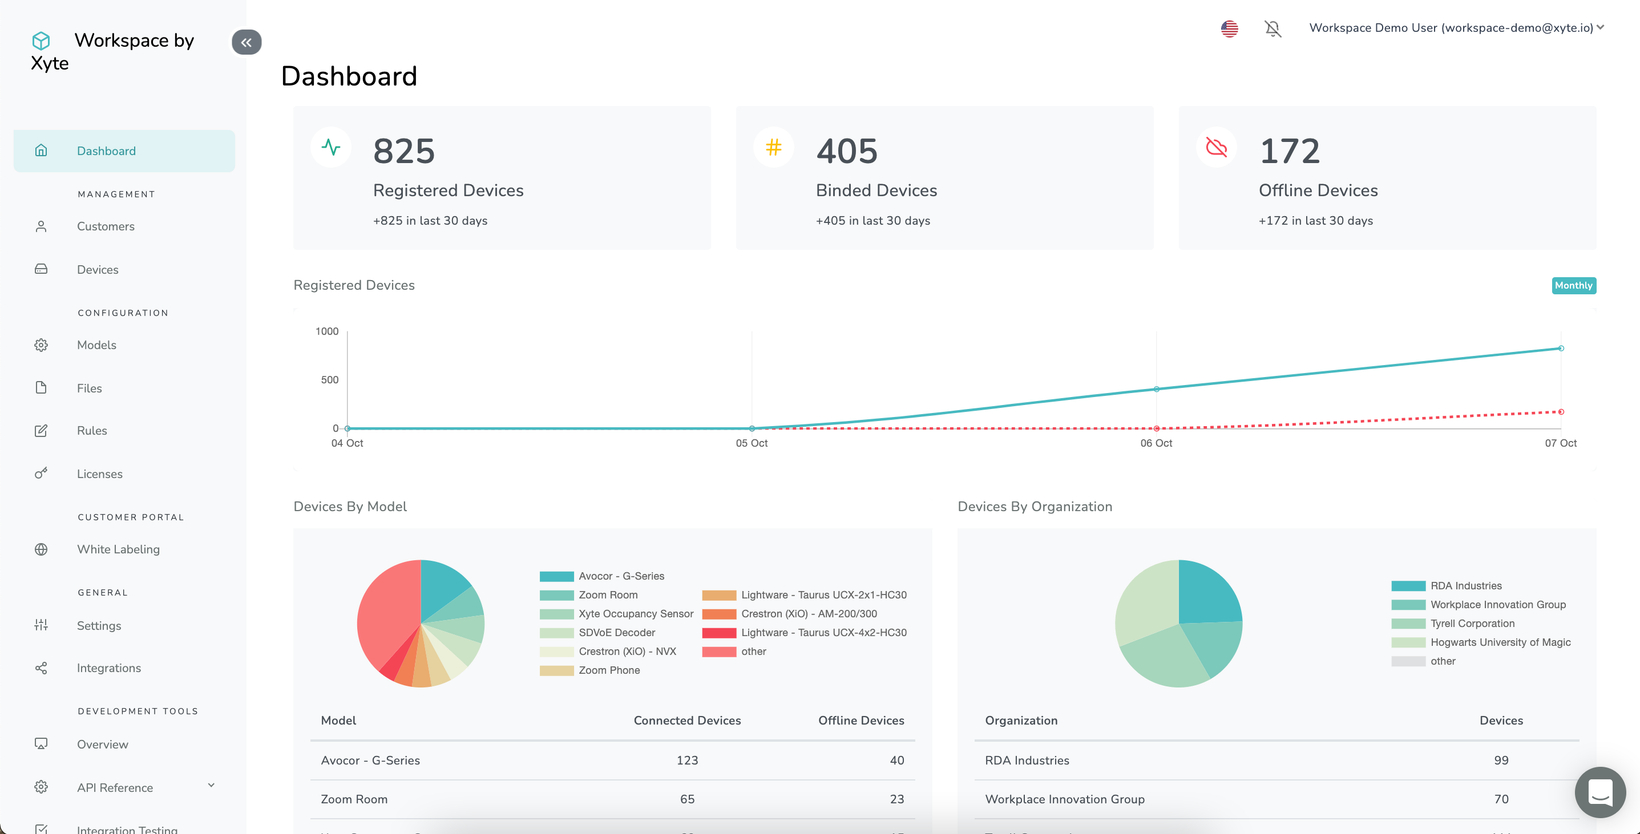Click the Integrations share icon
The width and height of the screenshot is (1640, 834).
[x=41, y=668]
